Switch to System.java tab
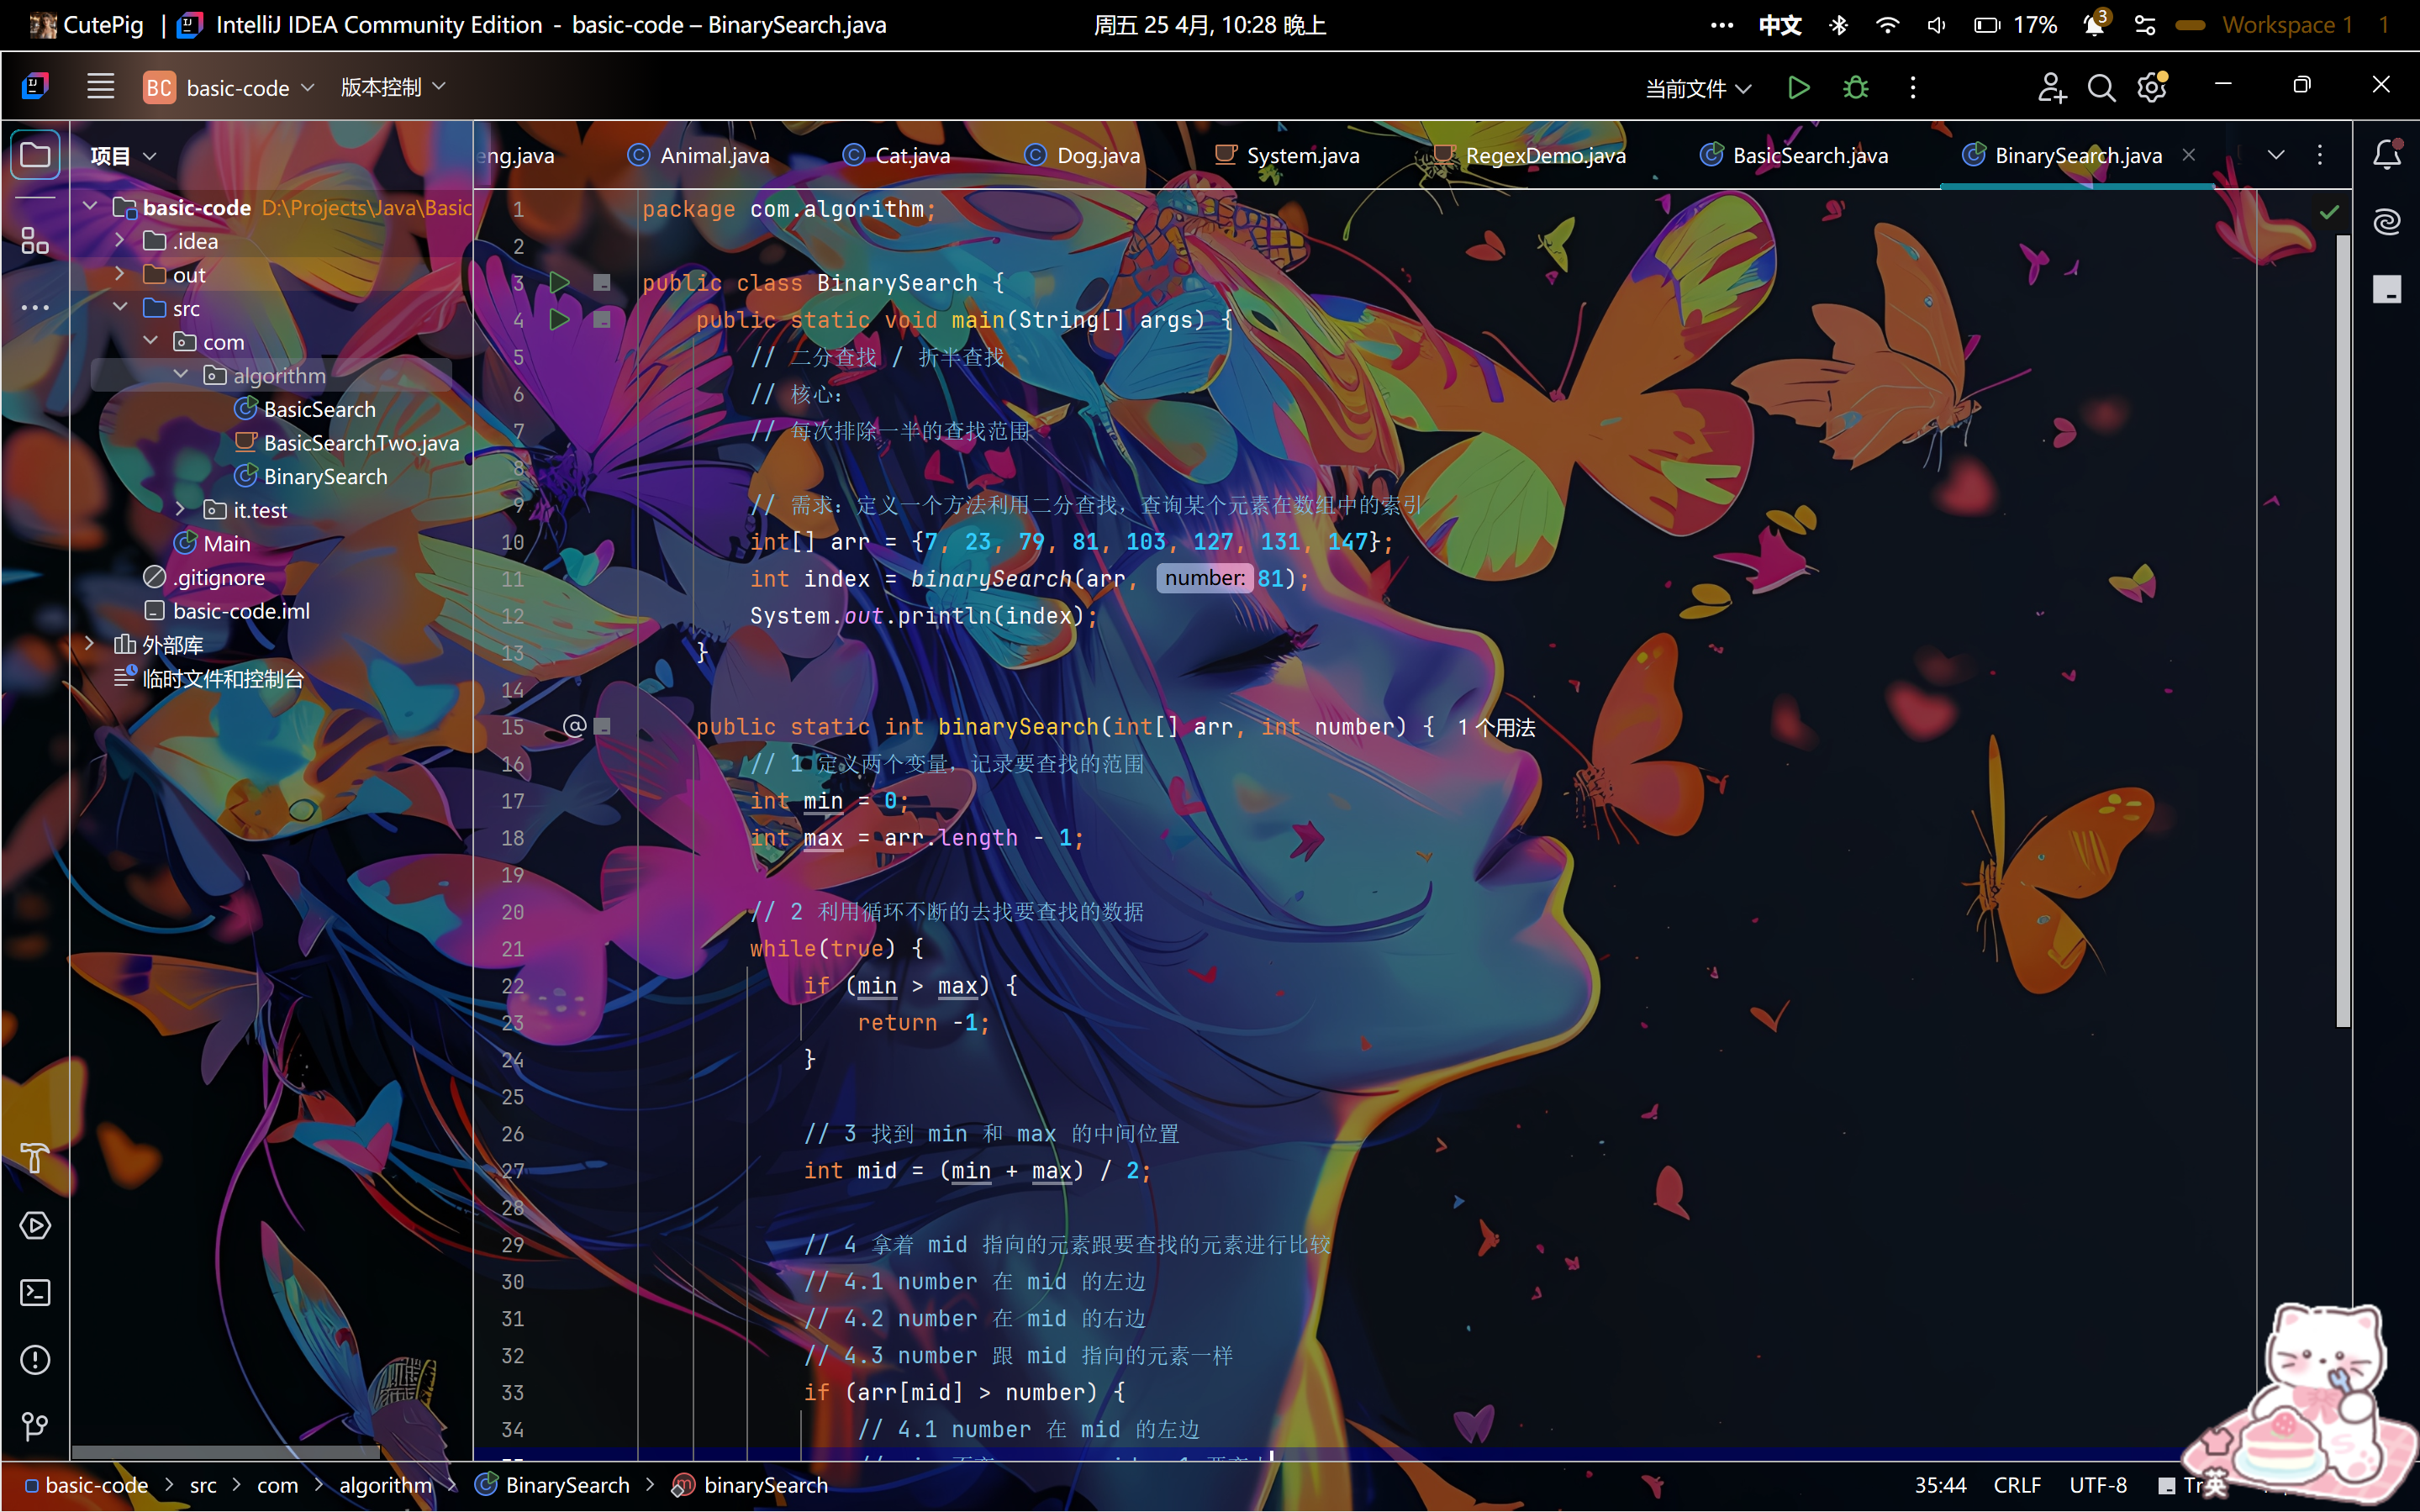Image resolution: width=2420 pixels, height=1512 pixels. point(1287,156)
